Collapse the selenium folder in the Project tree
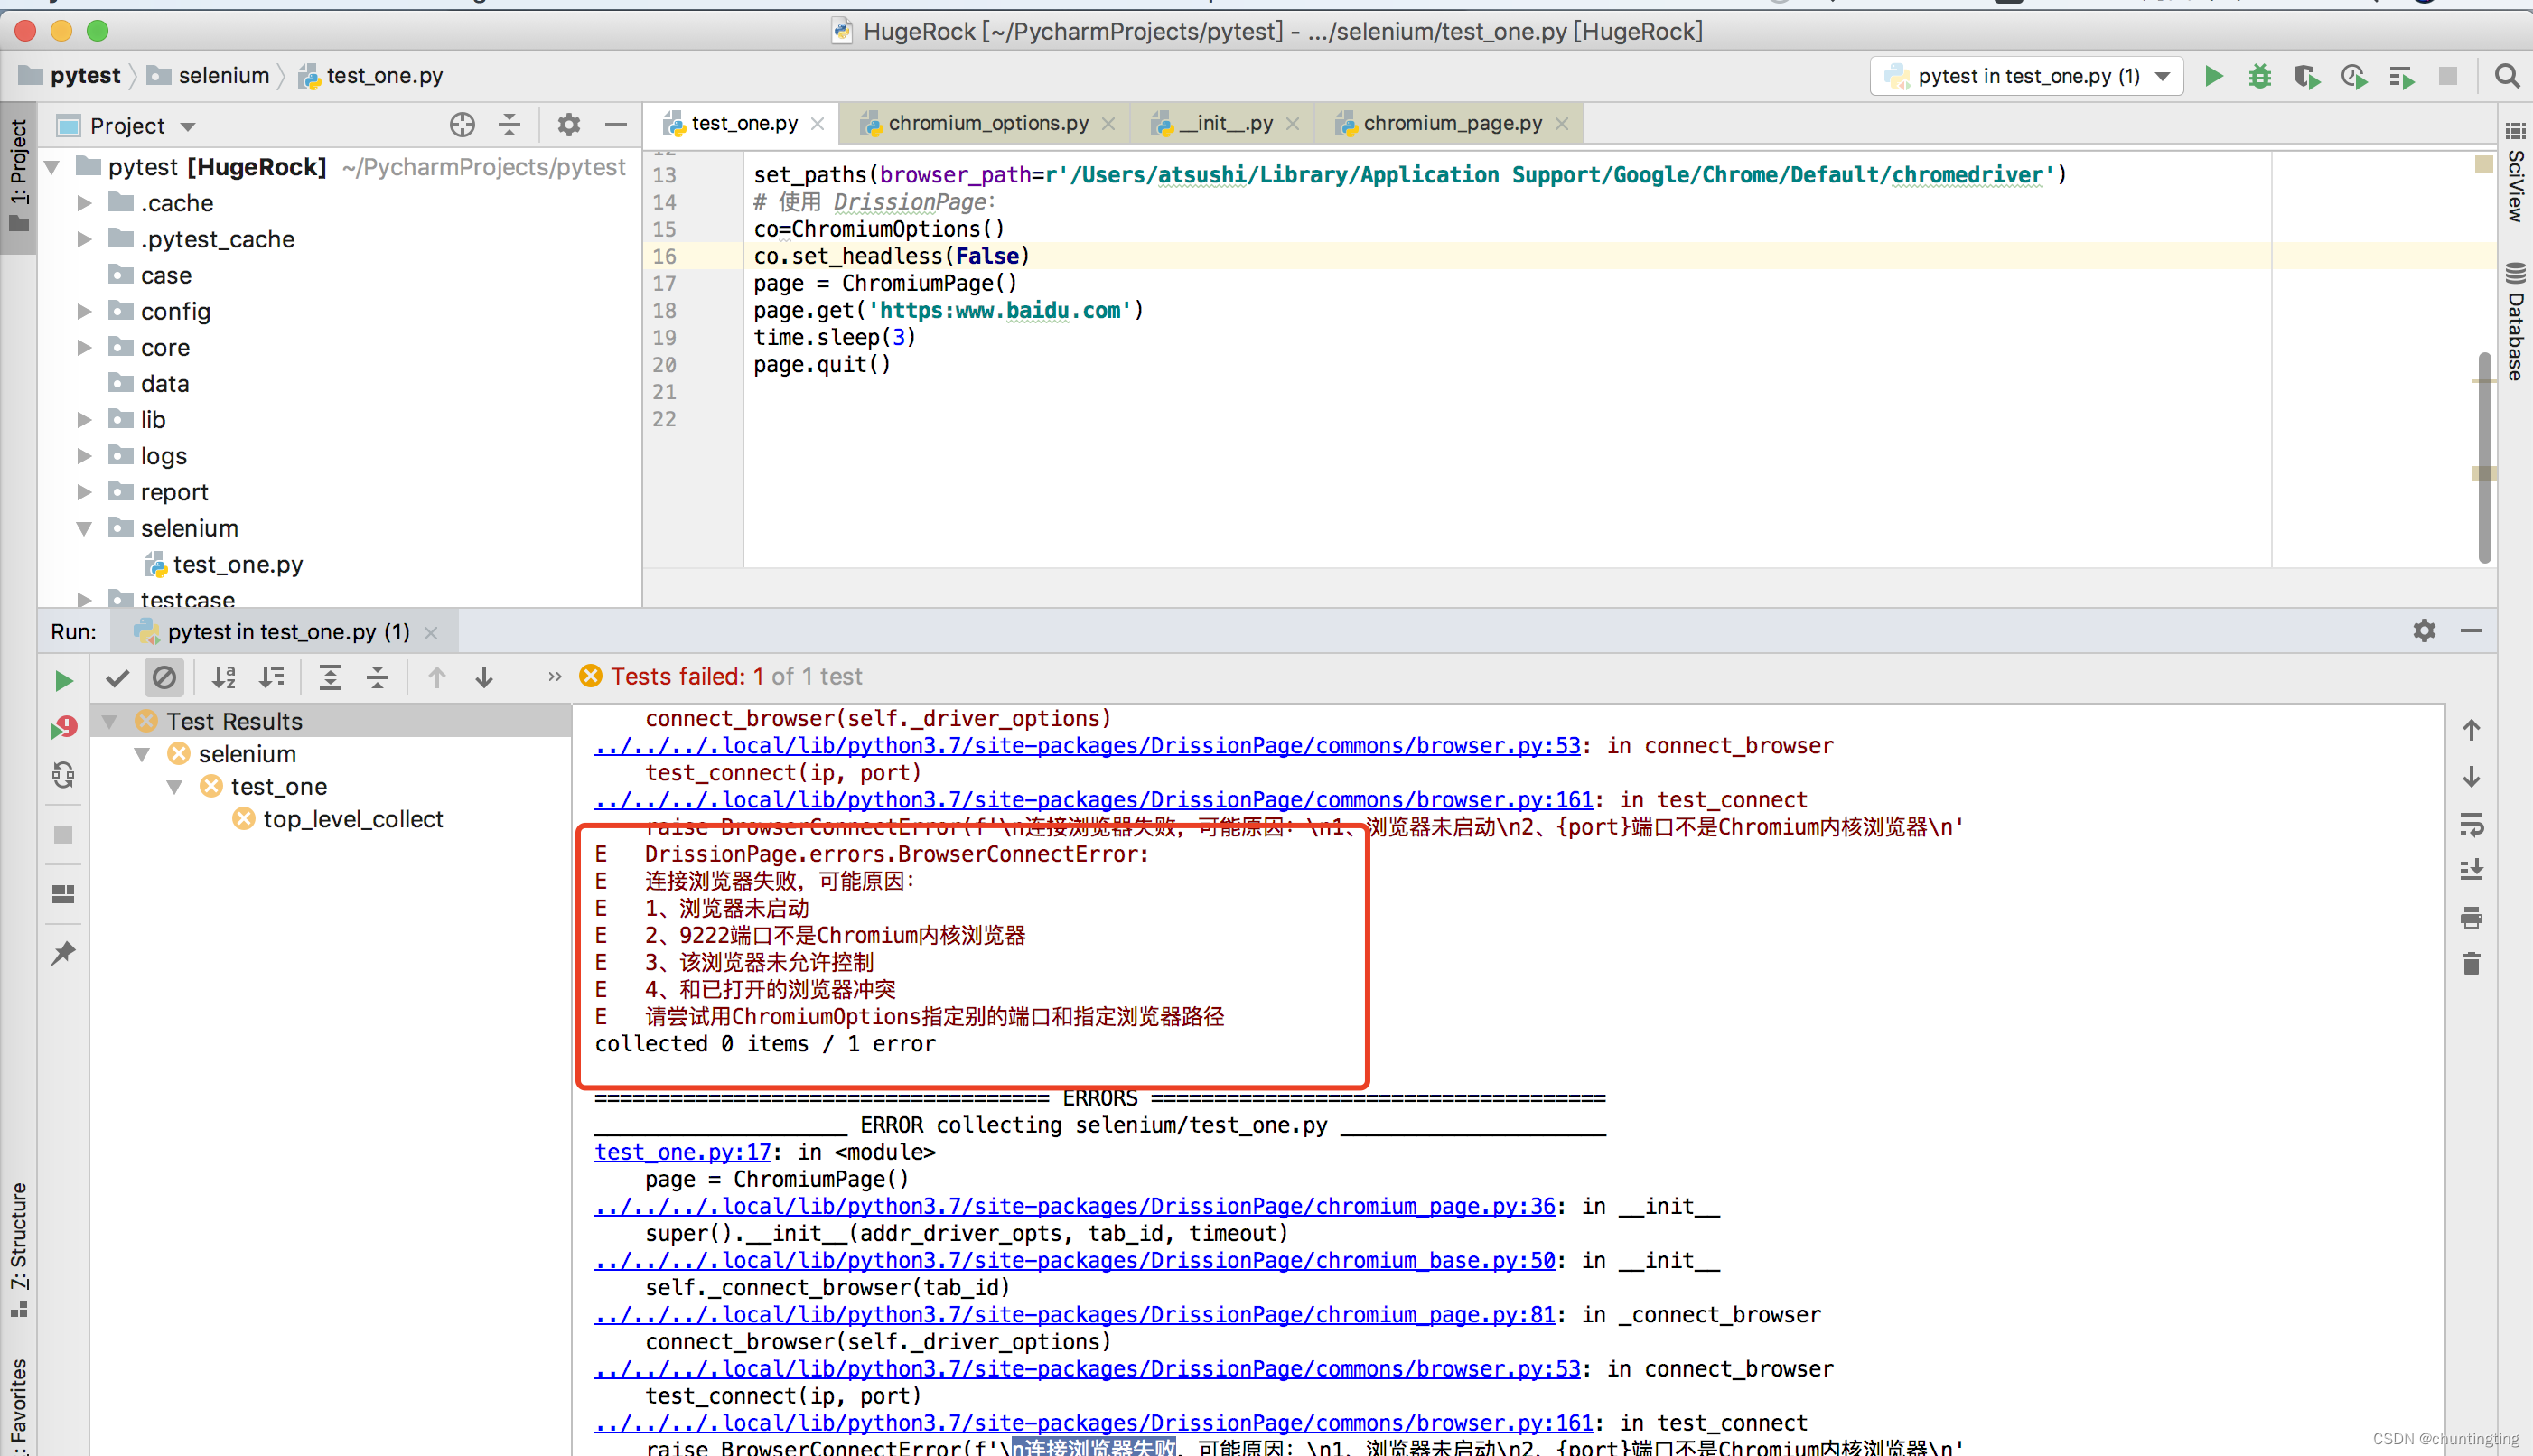Image resolution: width=2533 pixels, height=1456 pixels. pos(85,528)
